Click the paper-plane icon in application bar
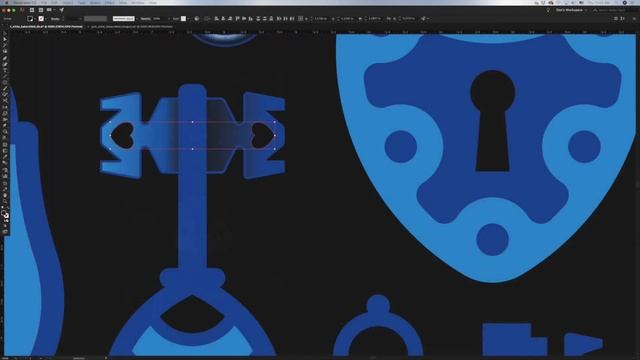 (62, 10)
